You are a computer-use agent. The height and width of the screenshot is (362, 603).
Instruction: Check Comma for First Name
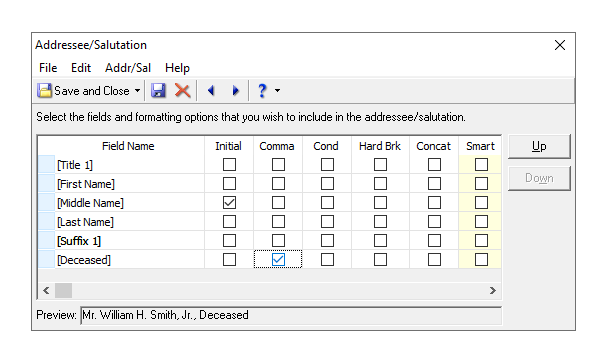[278, 184]
